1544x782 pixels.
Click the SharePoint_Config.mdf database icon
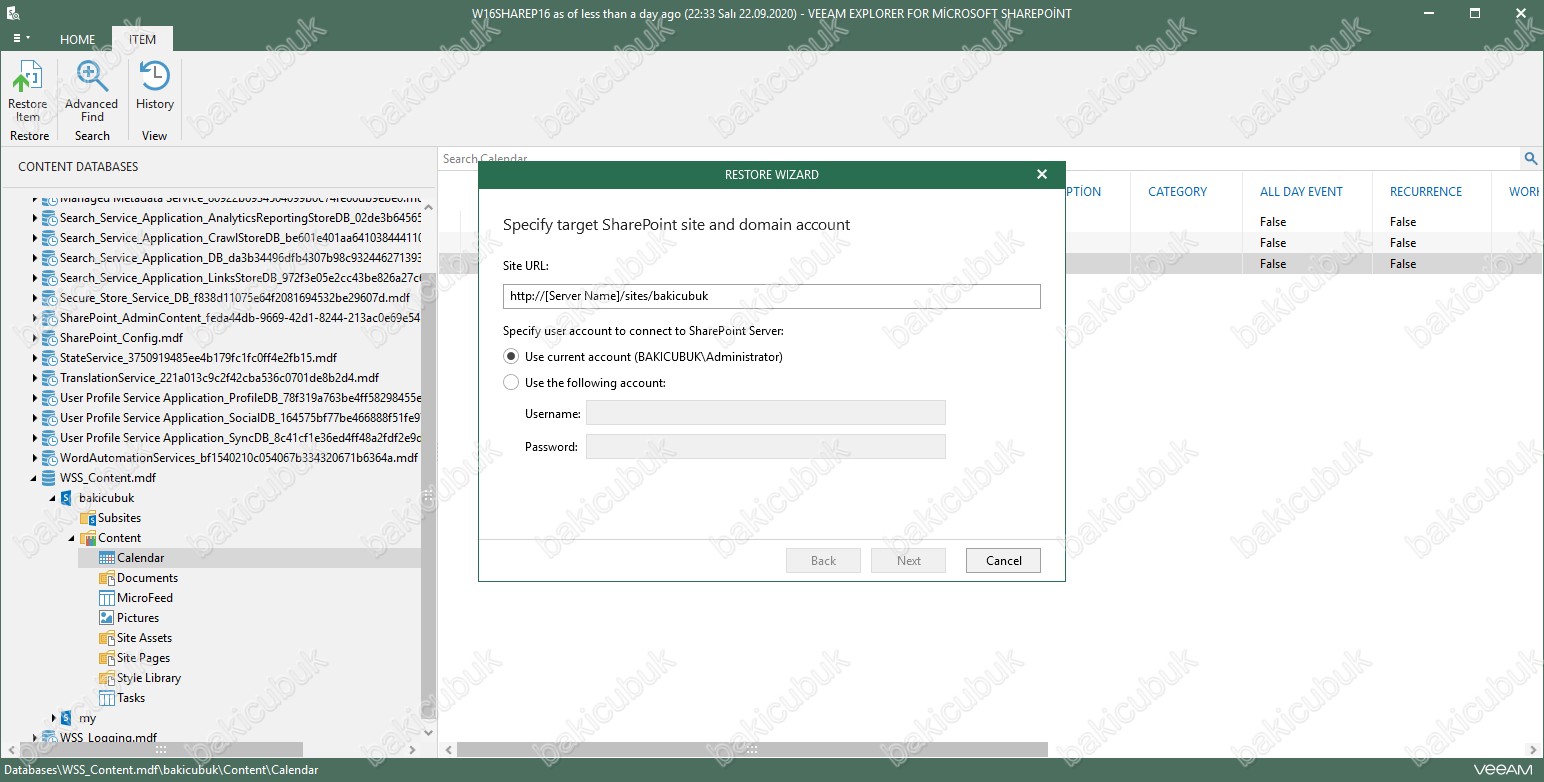click(x=49, y=338)
